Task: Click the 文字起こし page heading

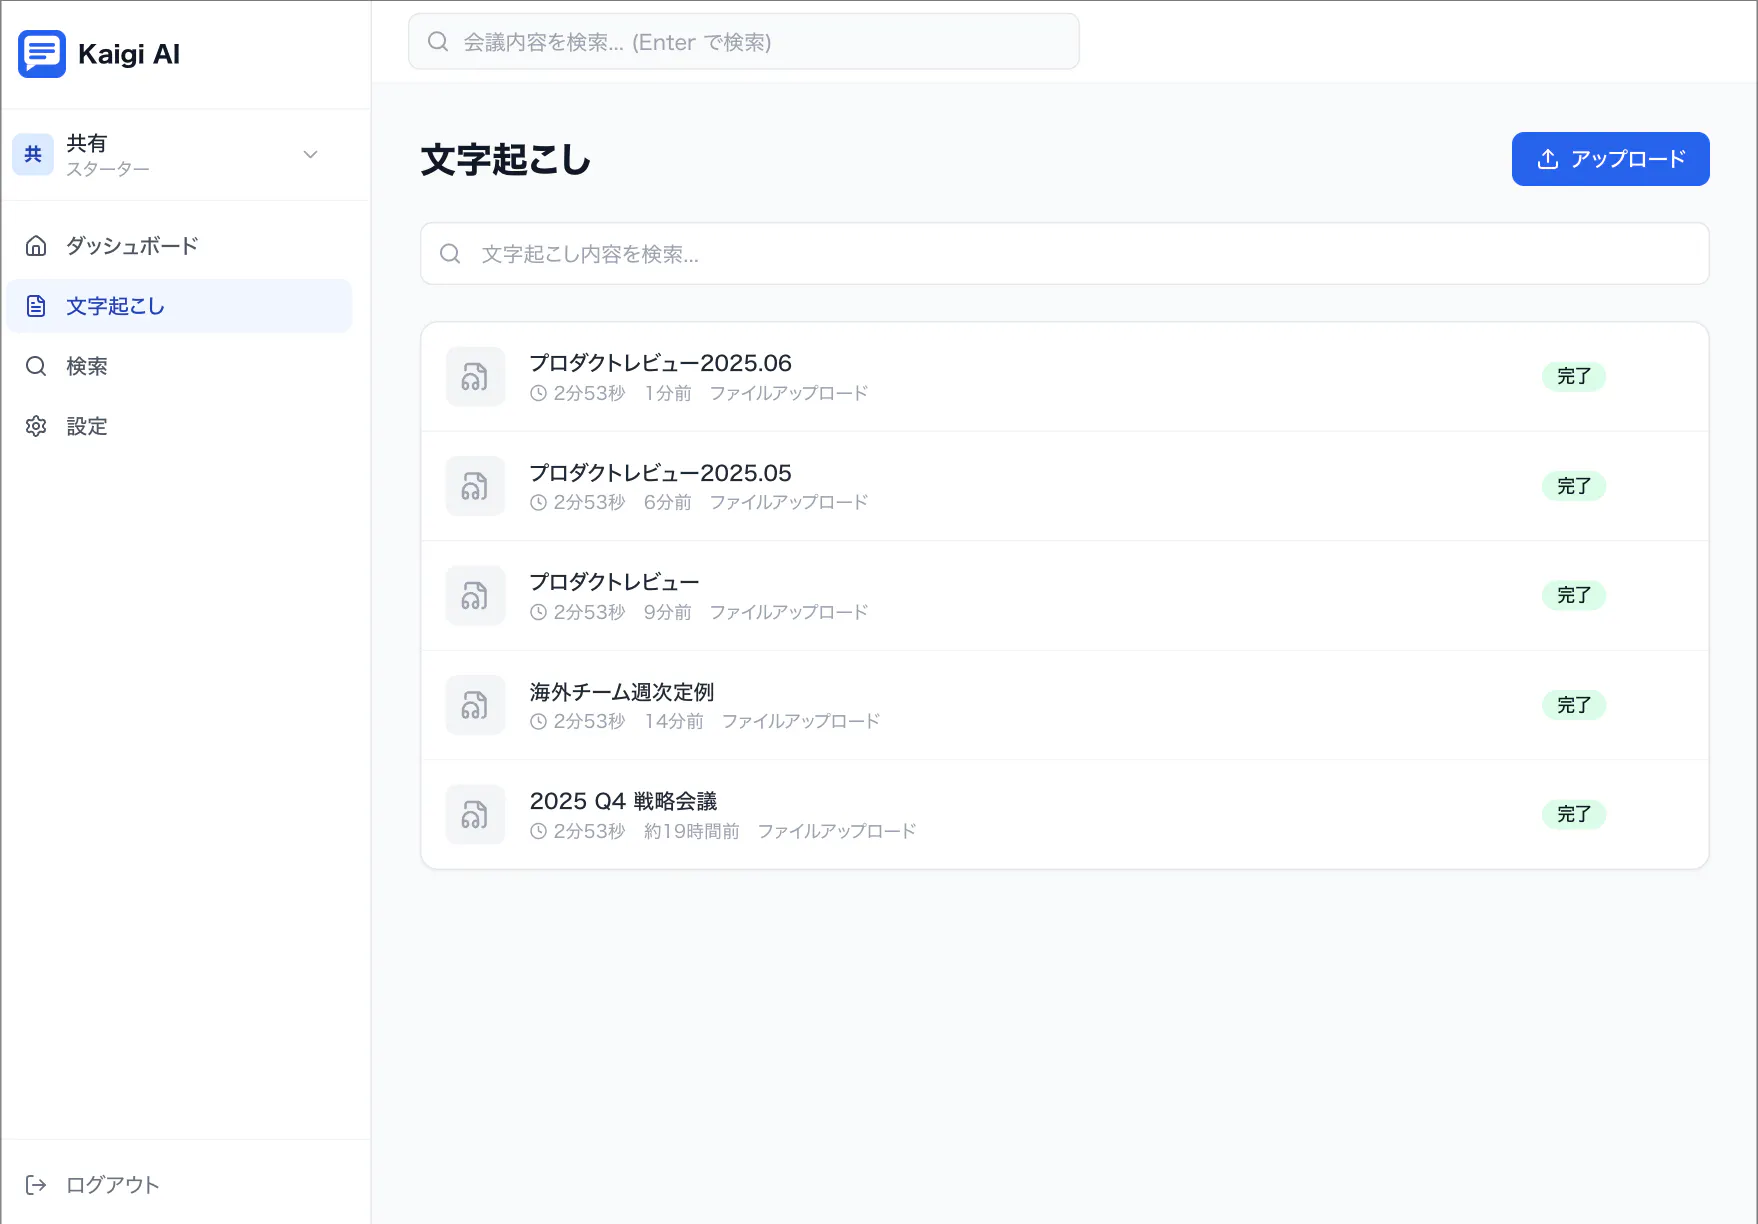Action: click(506, 160)
